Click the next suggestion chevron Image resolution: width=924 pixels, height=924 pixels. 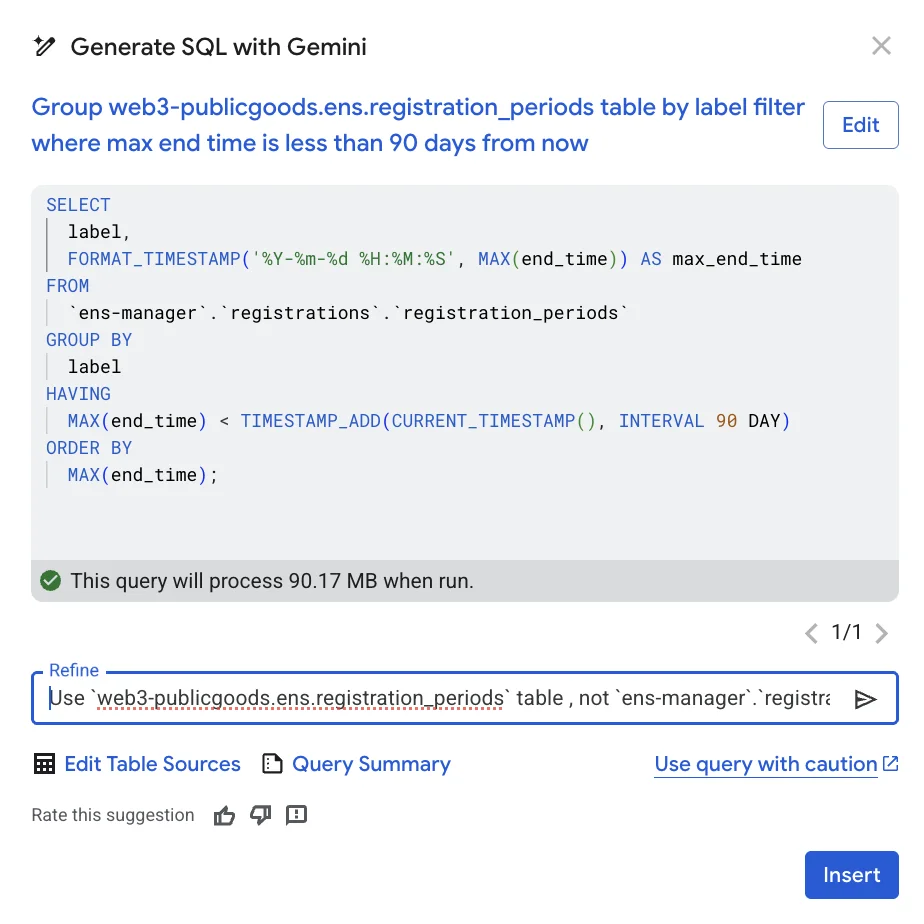point(881,633)
